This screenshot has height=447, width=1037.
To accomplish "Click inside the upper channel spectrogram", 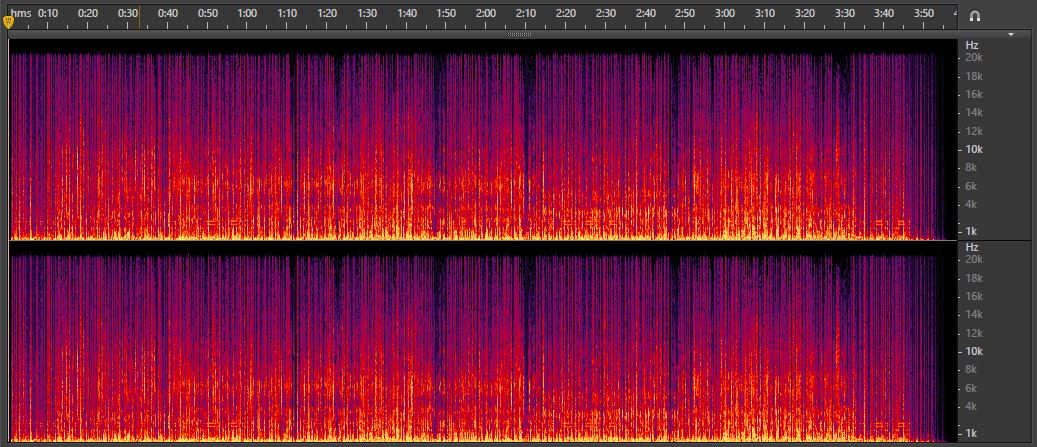I will tap(483, 140).
